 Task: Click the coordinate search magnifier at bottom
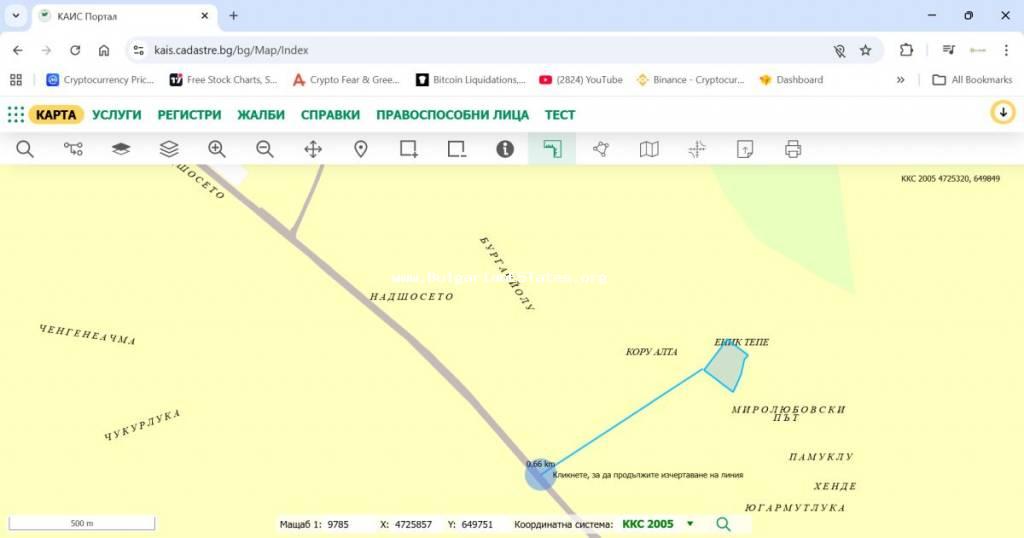723,524
